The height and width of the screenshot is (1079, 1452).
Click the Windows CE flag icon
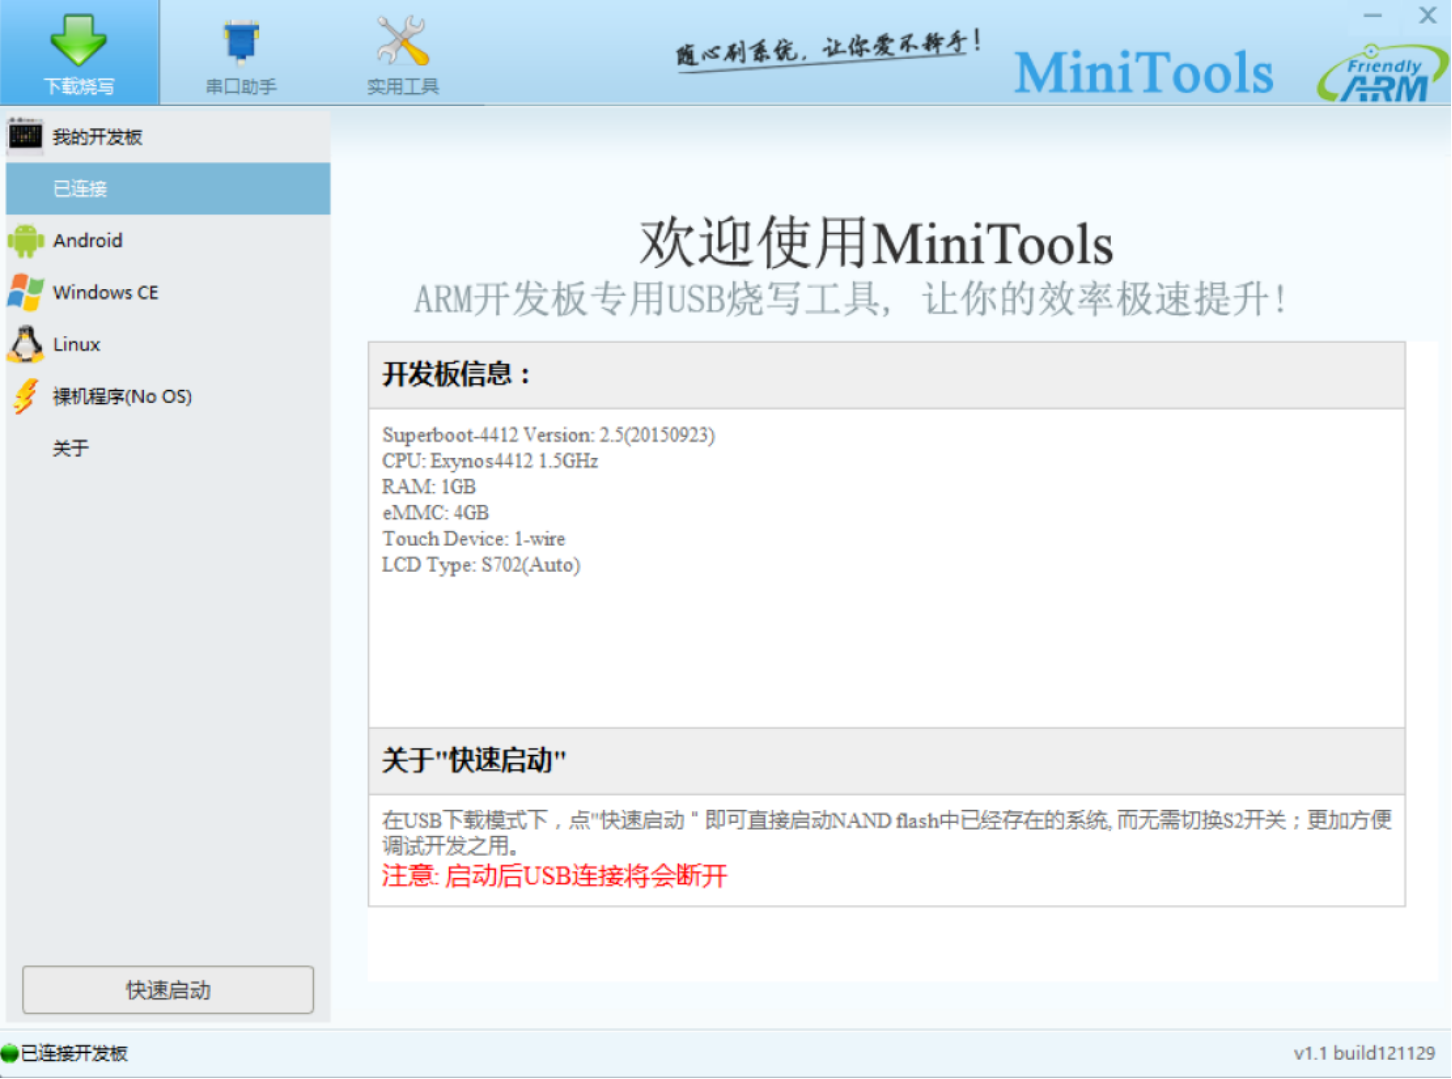click(25, 293)
